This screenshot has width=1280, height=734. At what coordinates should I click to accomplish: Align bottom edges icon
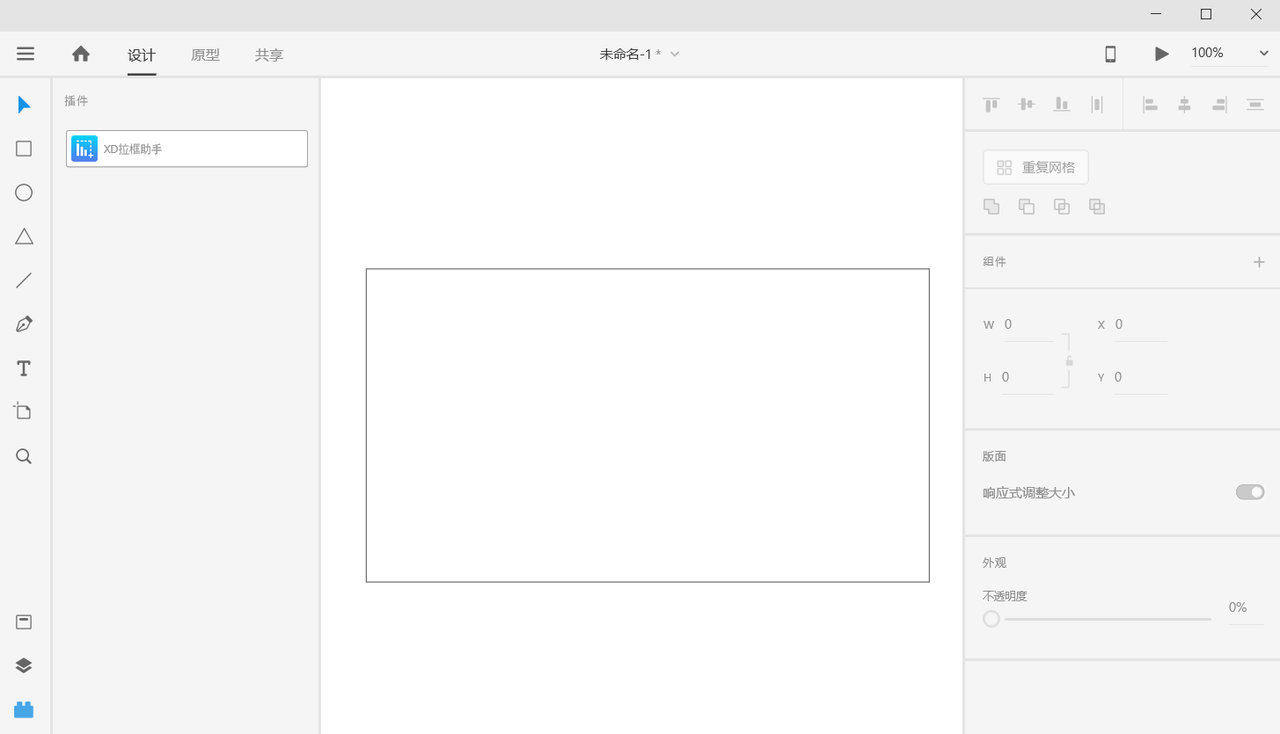click(1062, 104)
